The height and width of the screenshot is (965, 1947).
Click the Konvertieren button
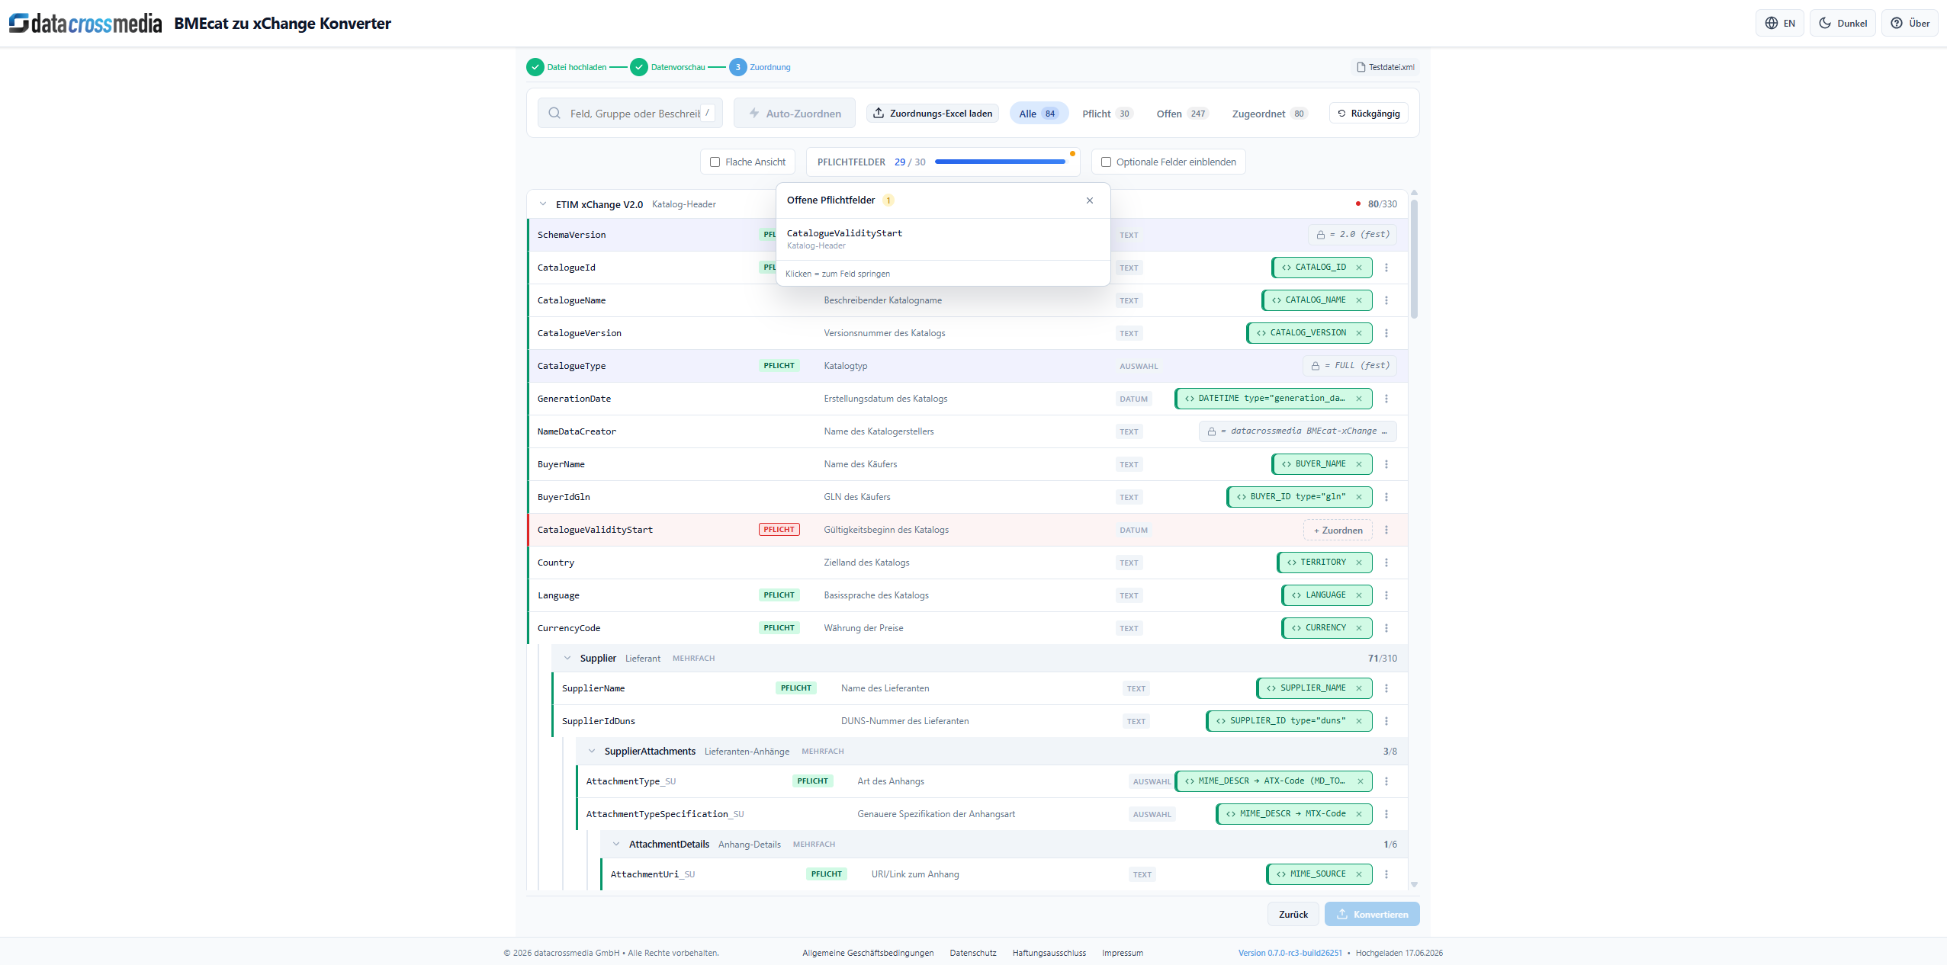click(1372, 914)
